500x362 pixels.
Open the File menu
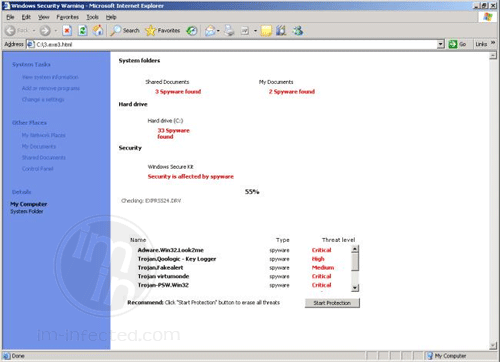[x=10, y=17]
